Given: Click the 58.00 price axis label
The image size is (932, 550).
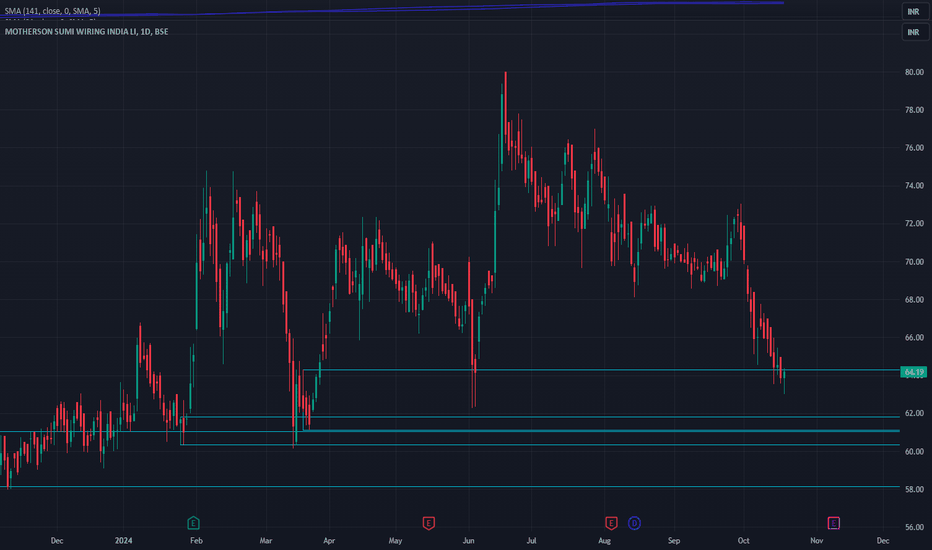Looking at the screenshot, I should tap(914, 489).
